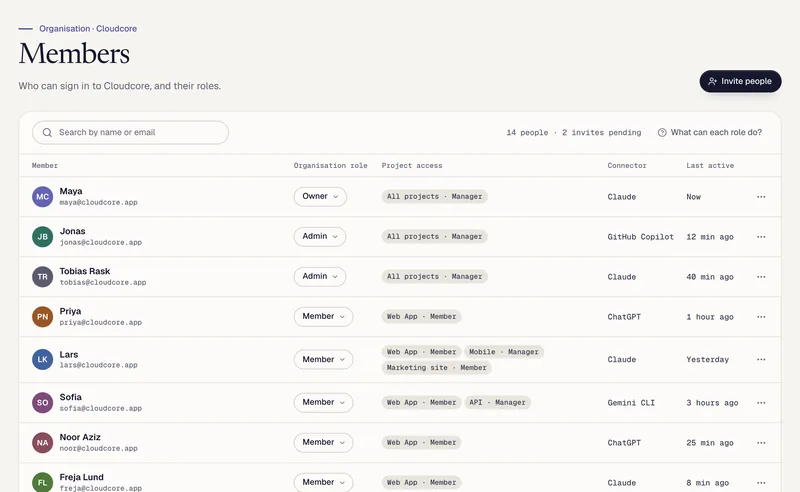Click the '14 people' count text
The width and height of the screenshot is (800, 492).
[x=527, y=133]
